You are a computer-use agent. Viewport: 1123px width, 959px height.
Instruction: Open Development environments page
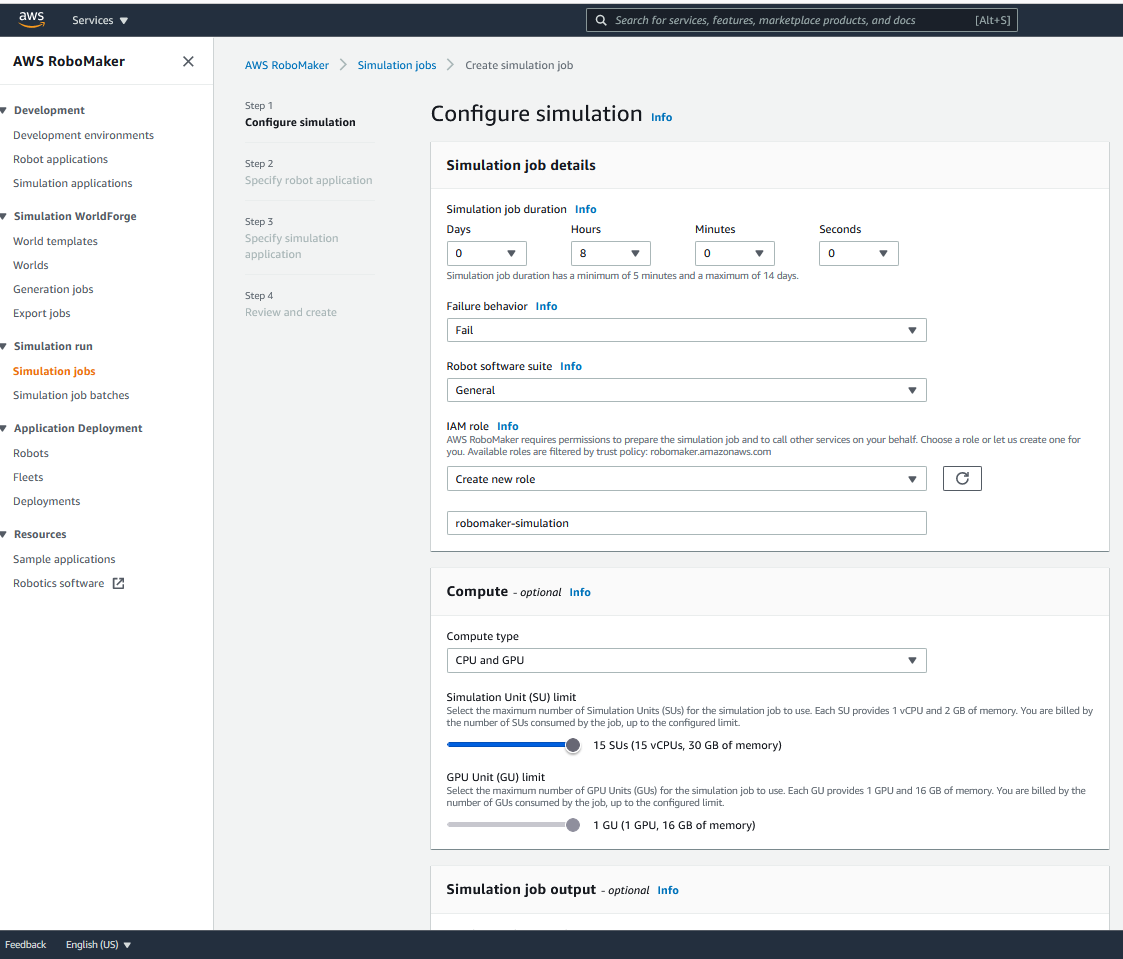(83, 135)
